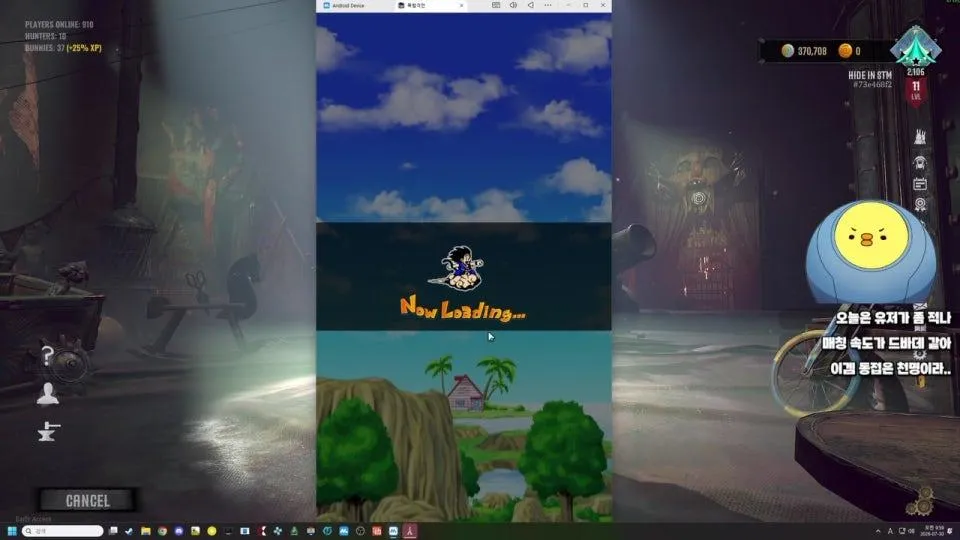Open the emulator keyboard mapping icon
This screenshot has height=540, width=960.
click(x=496, y=5)
